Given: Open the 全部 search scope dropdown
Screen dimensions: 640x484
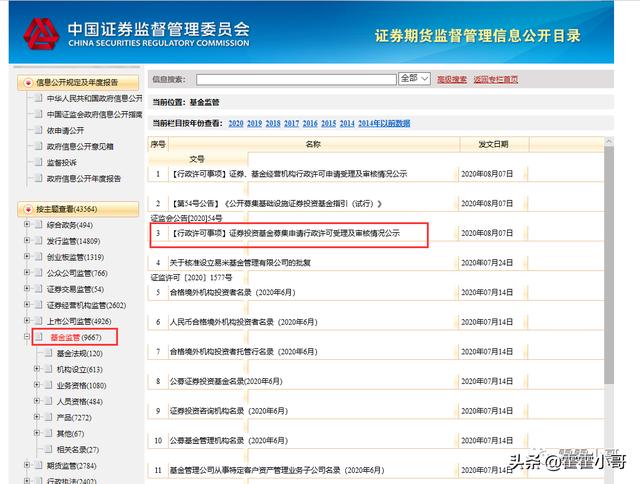Looking at the screenshot, I should (x=414, y=78).
